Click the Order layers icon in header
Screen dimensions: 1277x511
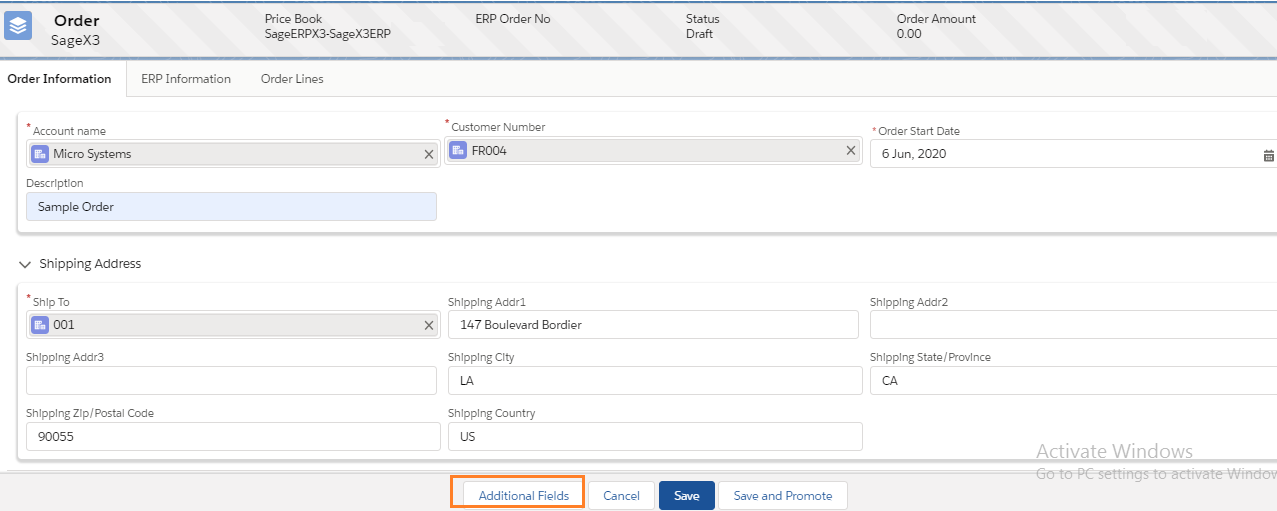tap(18, 26)
